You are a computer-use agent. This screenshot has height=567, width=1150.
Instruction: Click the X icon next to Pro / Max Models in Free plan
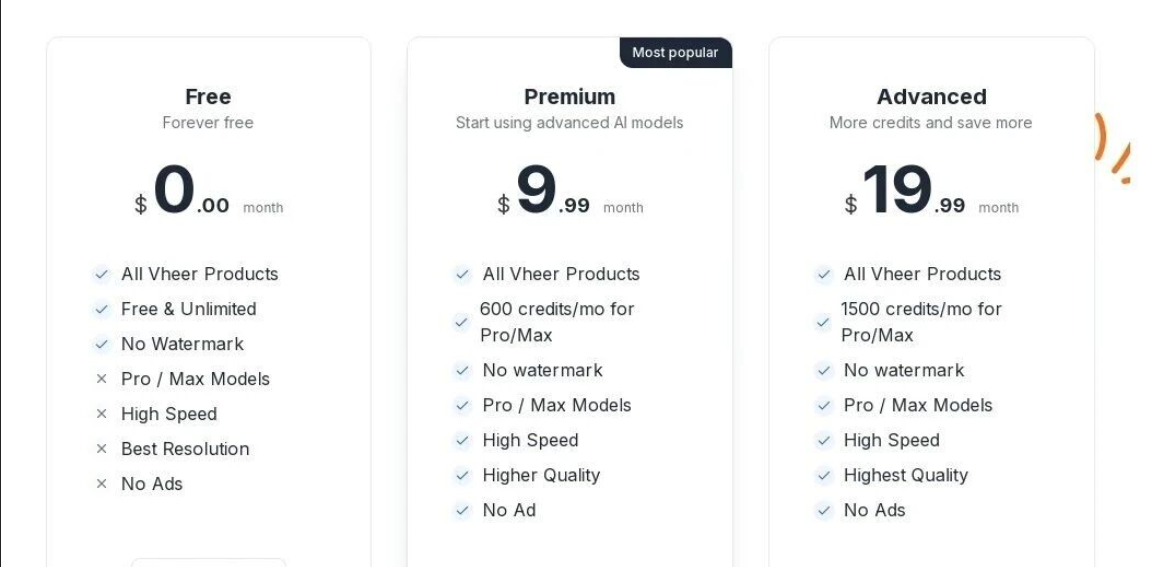[x=101, y=379]
